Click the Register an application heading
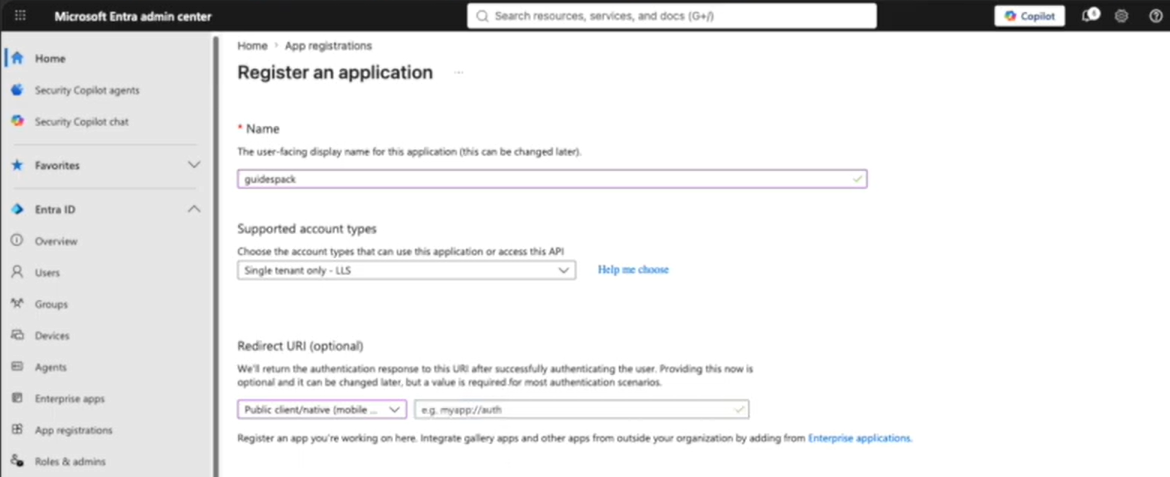 pyautogui.click(x=335, y=72)
